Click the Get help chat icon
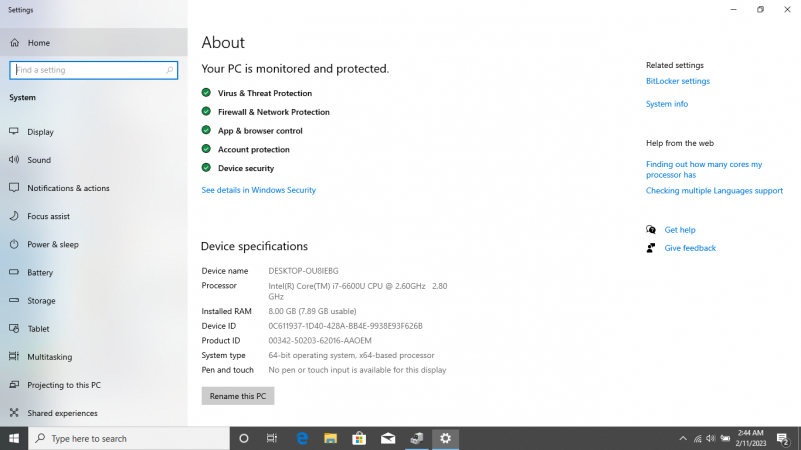Image resolution: width=801 pixels, height=450 pixels. tap(651, 230)
